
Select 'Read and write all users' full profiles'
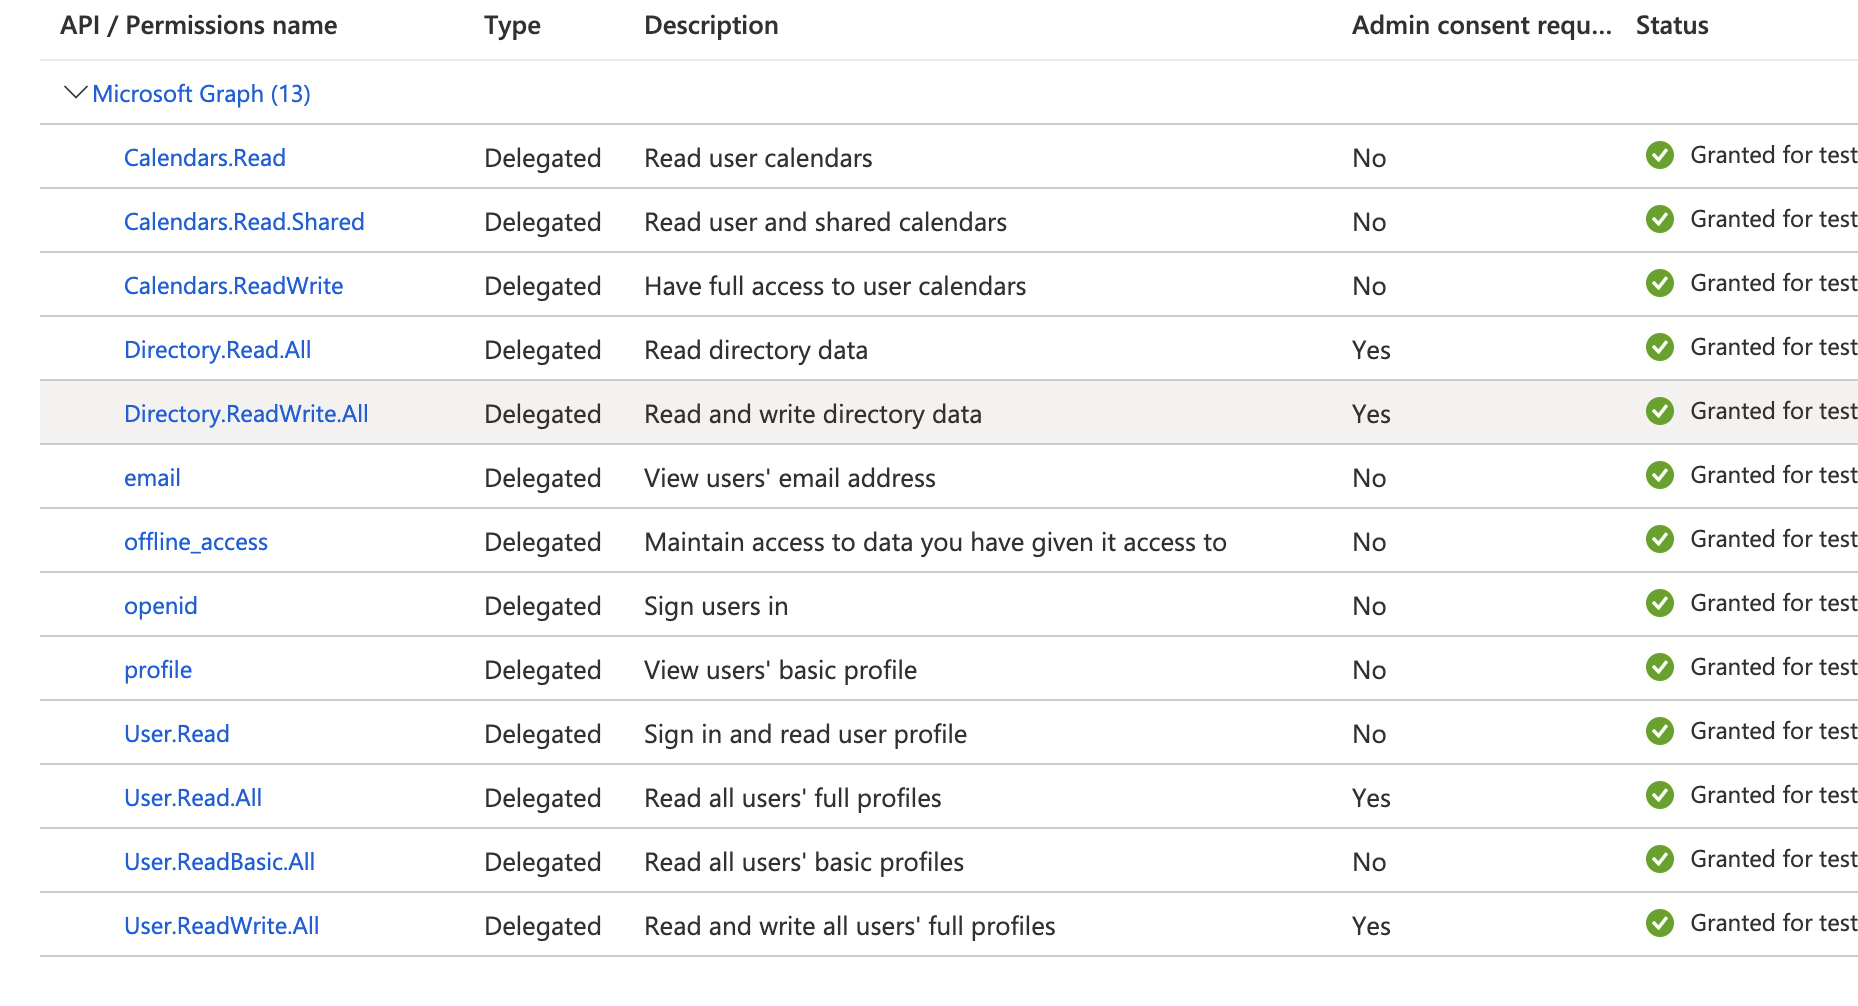[x=850, y=926]
